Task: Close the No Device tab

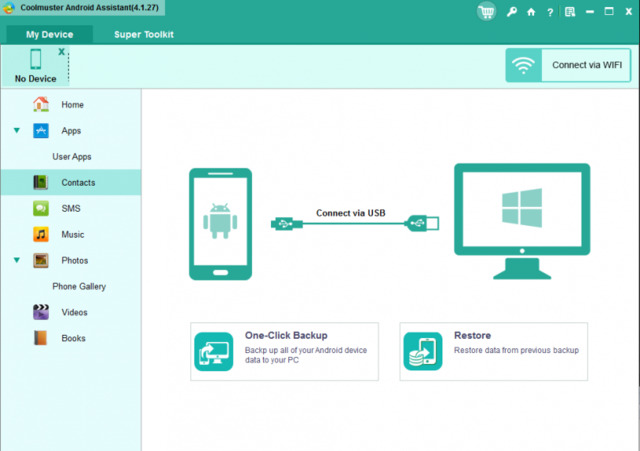Action: 61,50
